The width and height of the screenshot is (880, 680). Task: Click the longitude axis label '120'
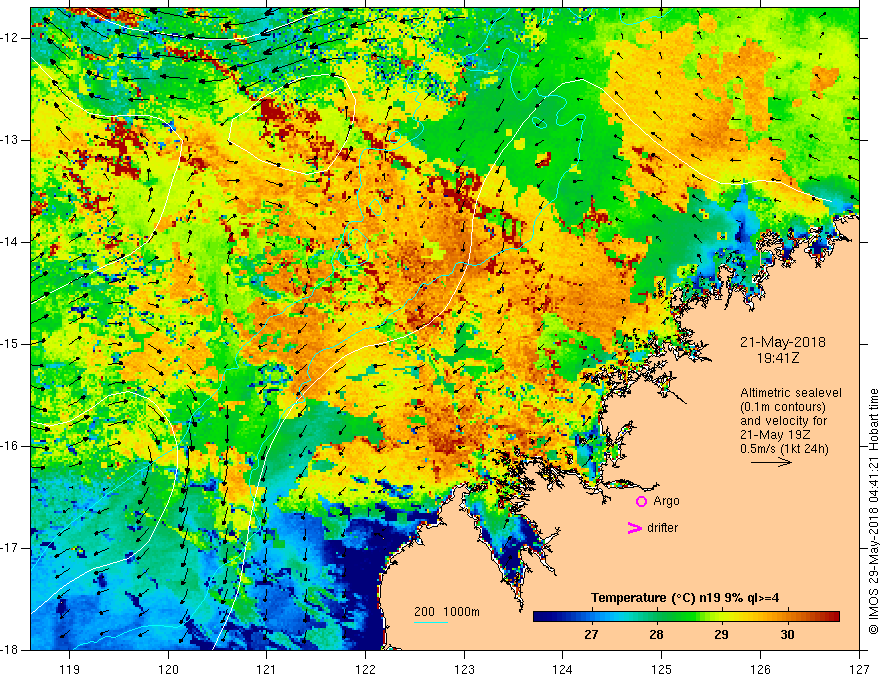point(168,669)
